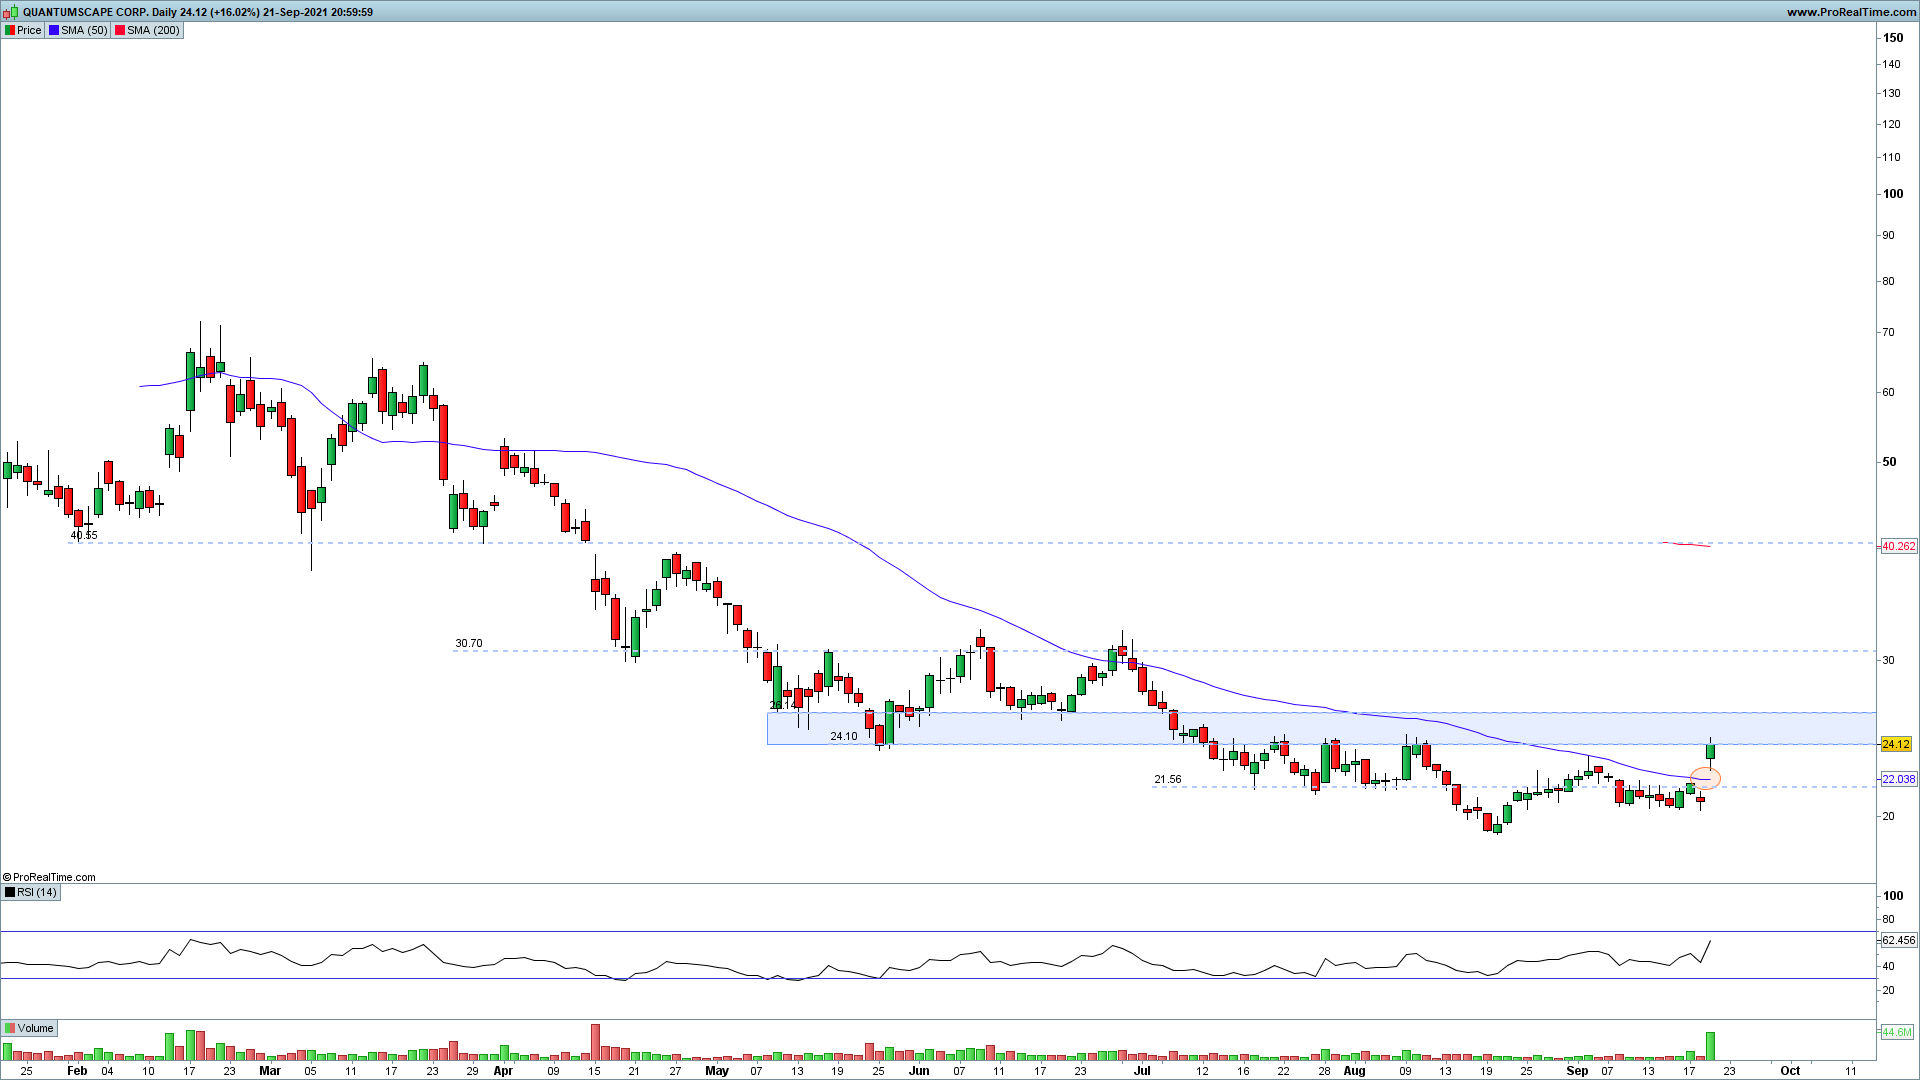This screenshot has width=1920, height=1080.
Task: Click the 62.456 RSI value tag
Action: [1898, 940]
